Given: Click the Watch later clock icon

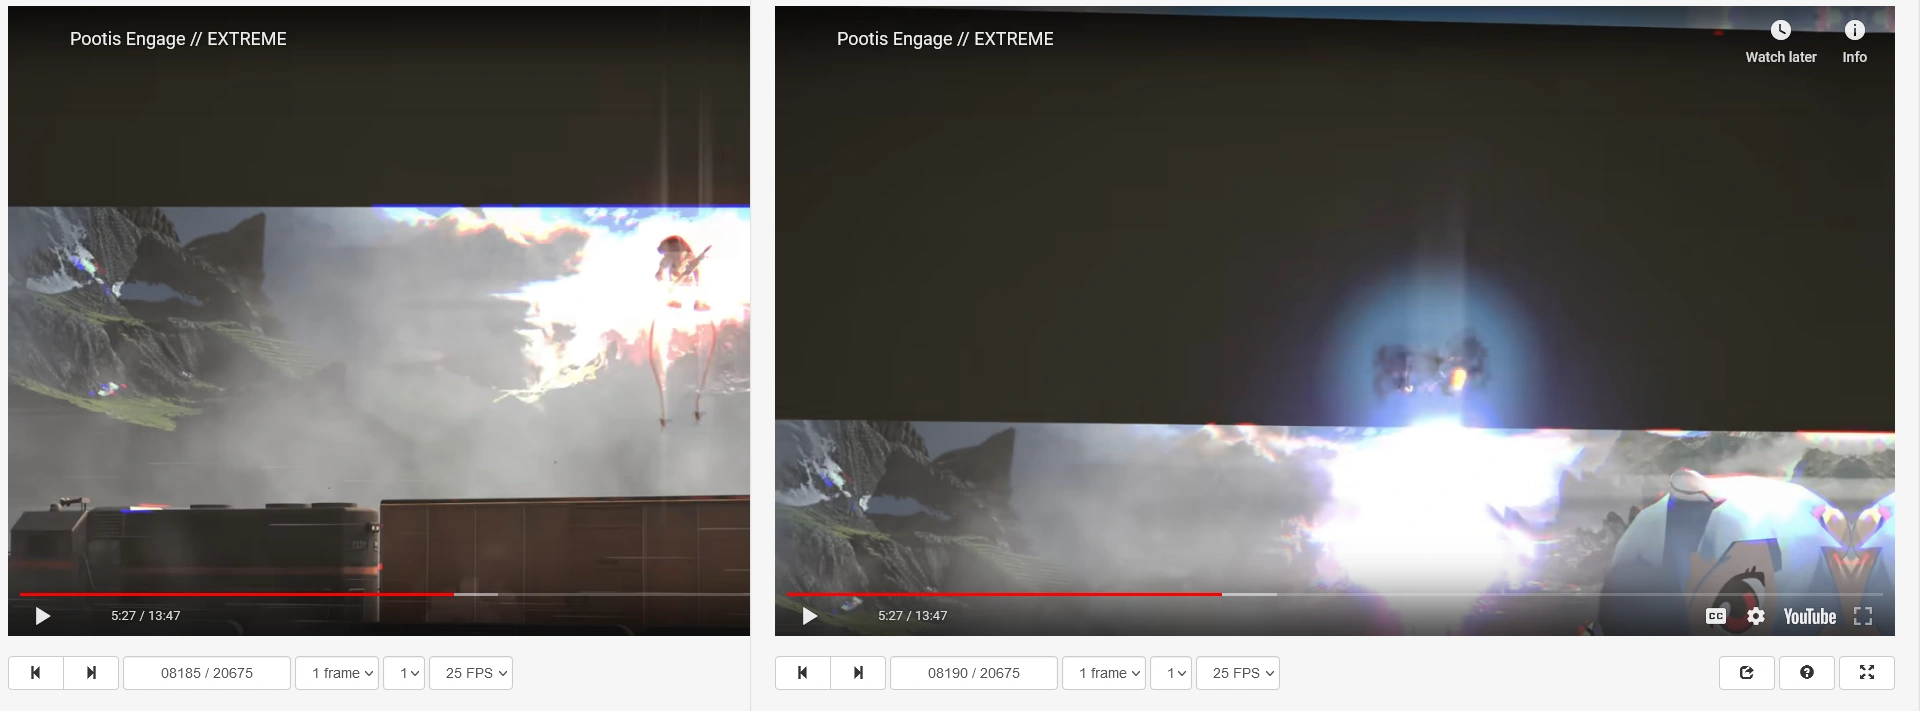Looking at the screenshot, I should click(1781, 30).
